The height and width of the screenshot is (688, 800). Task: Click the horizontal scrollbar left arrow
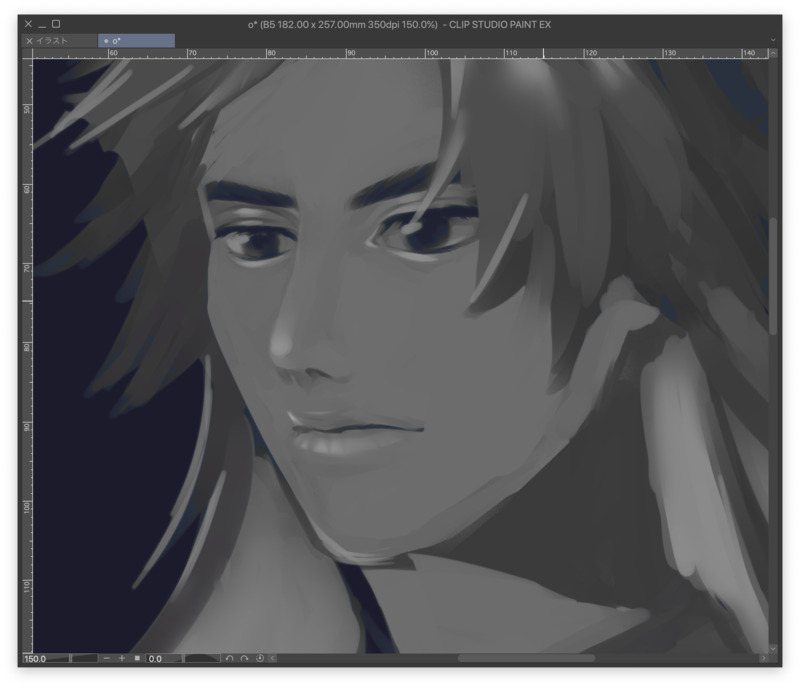272,658
